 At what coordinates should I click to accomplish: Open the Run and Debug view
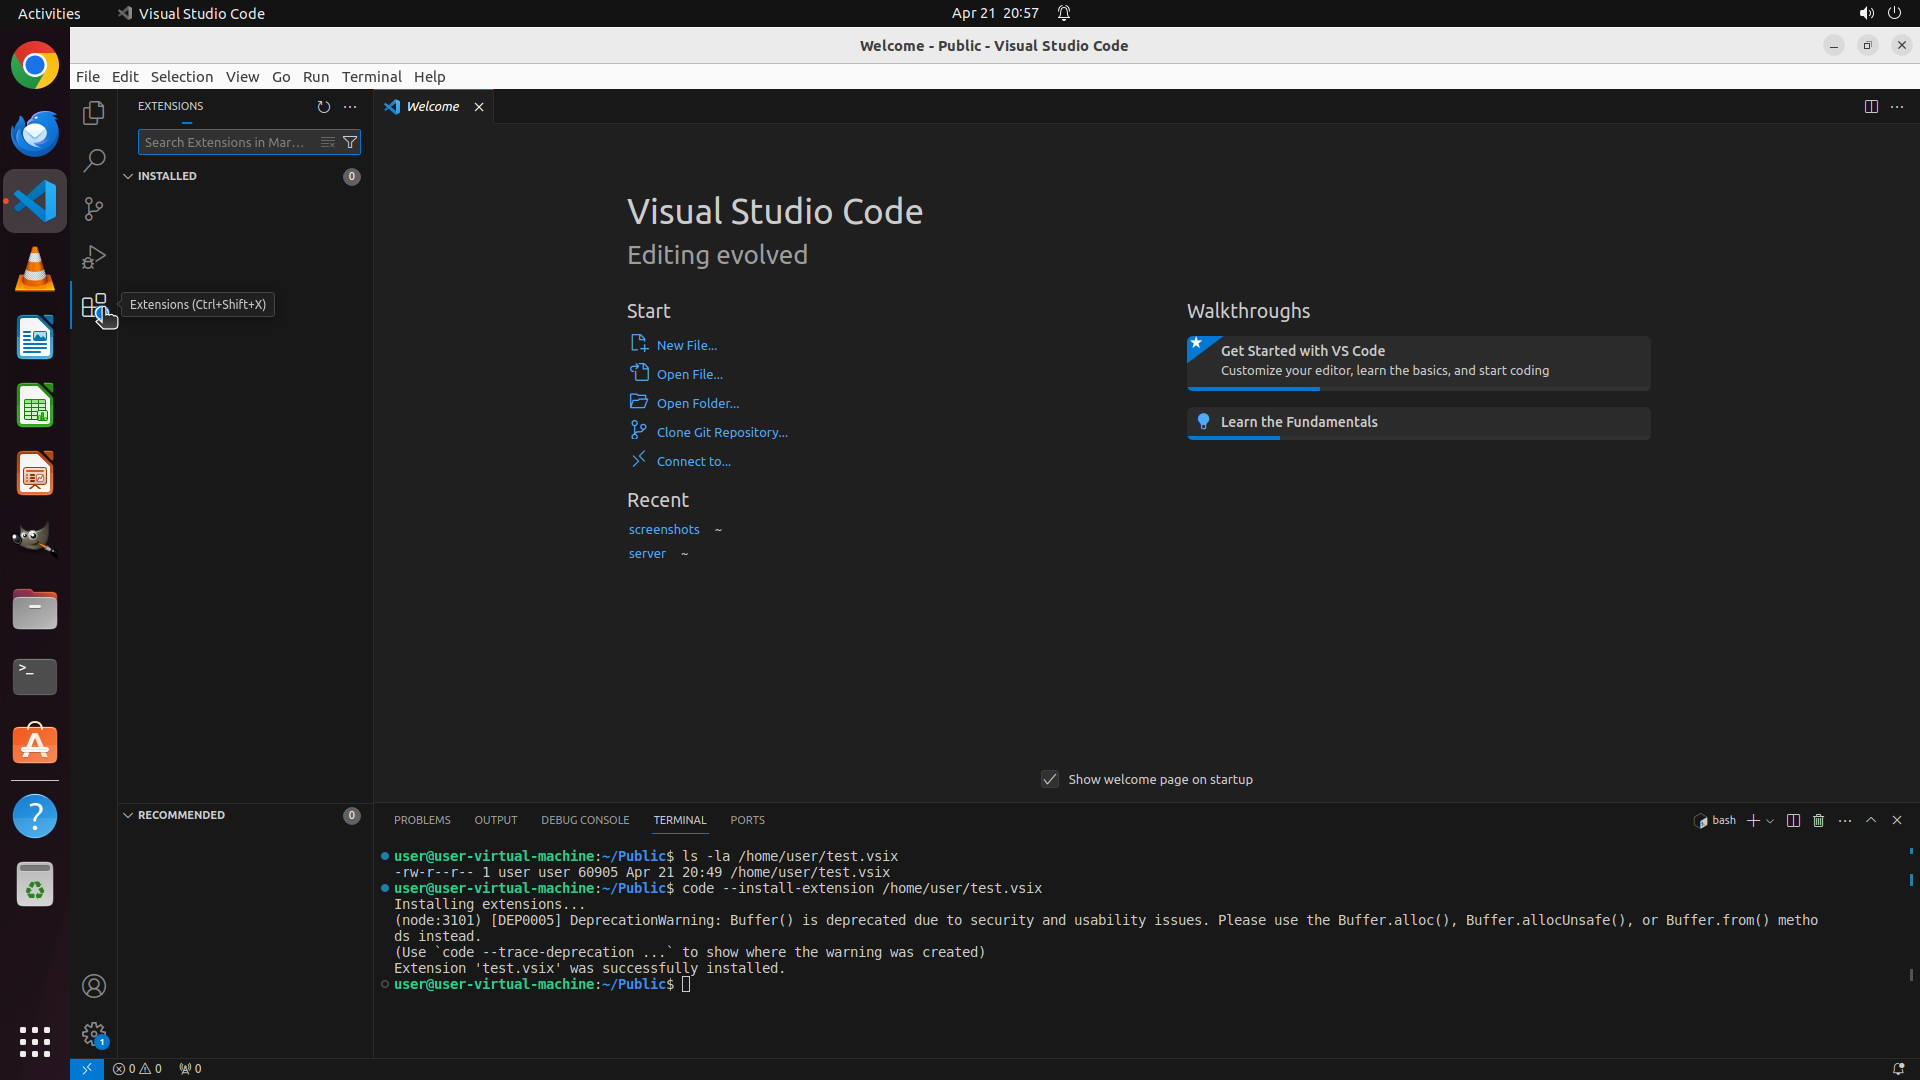94,257
